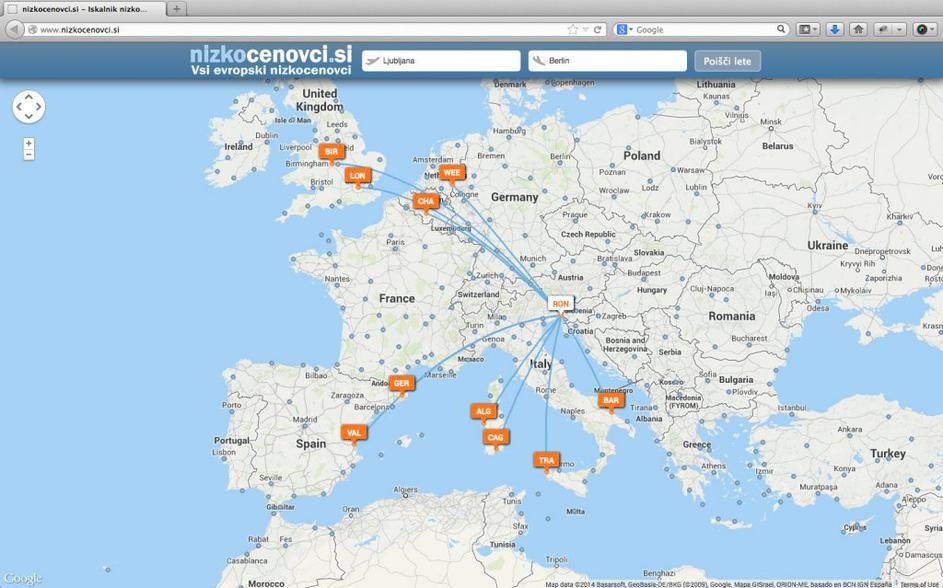Click the map zoom in plus button

pyautogui.click(x=29, y=143)
